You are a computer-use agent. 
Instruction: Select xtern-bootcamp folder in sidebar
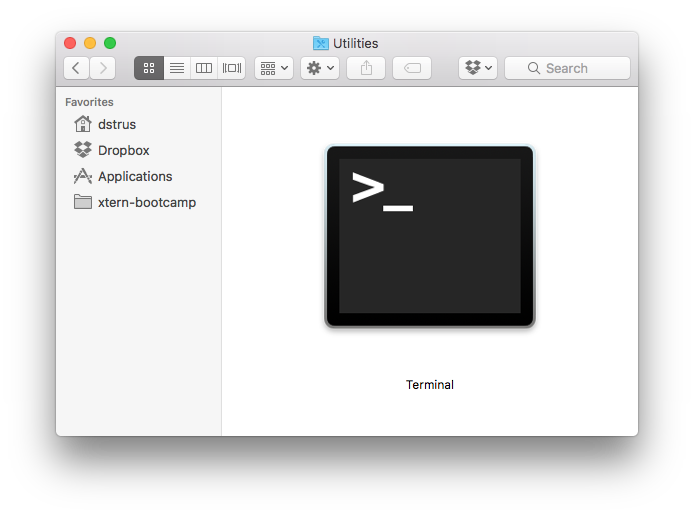(x=146, y=202)
